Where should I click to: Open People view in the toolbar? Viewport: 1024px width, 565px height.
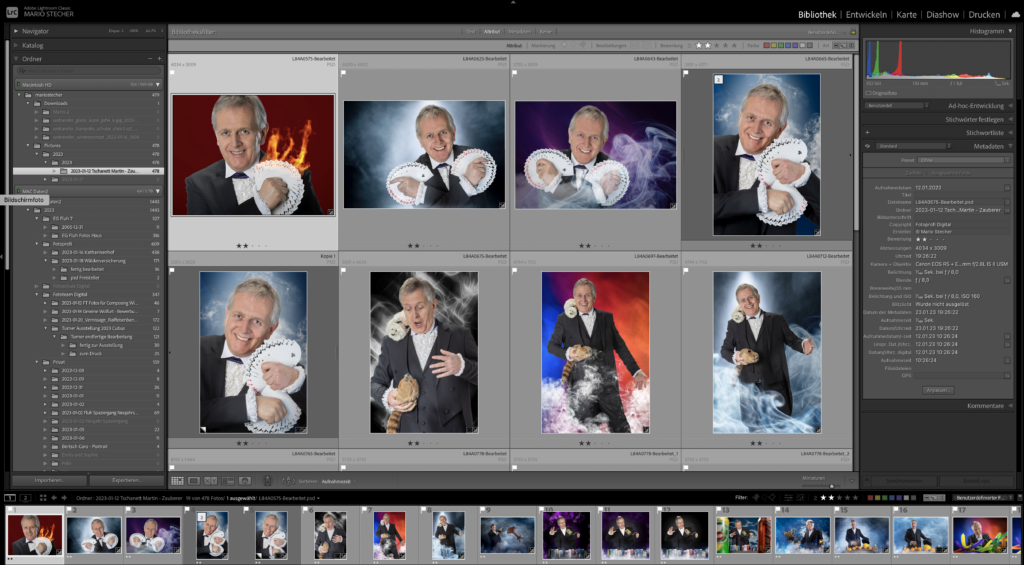[x=244, y=481]
